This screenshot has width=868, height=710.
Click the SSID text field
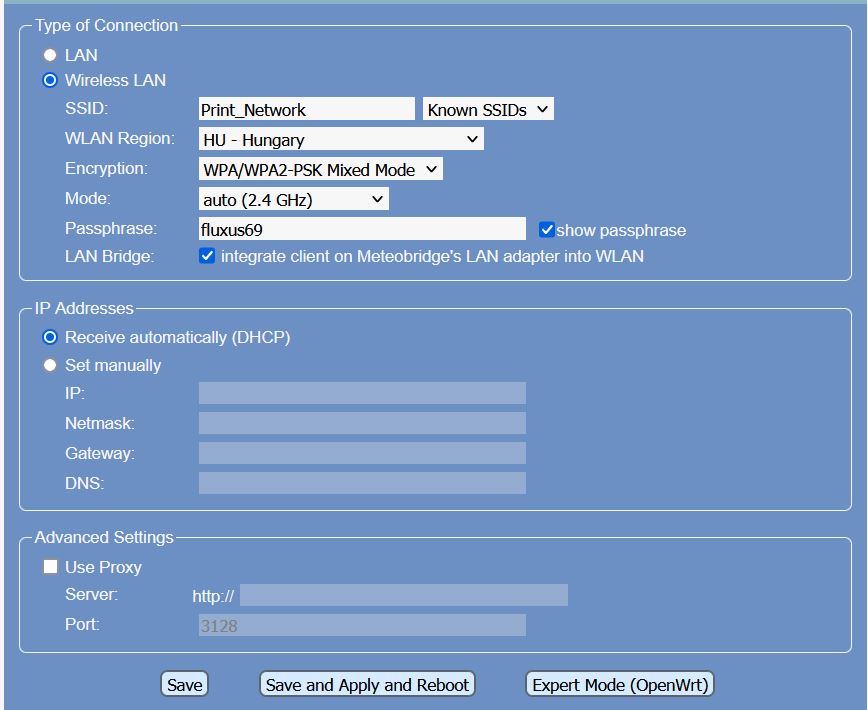point(306,109)
